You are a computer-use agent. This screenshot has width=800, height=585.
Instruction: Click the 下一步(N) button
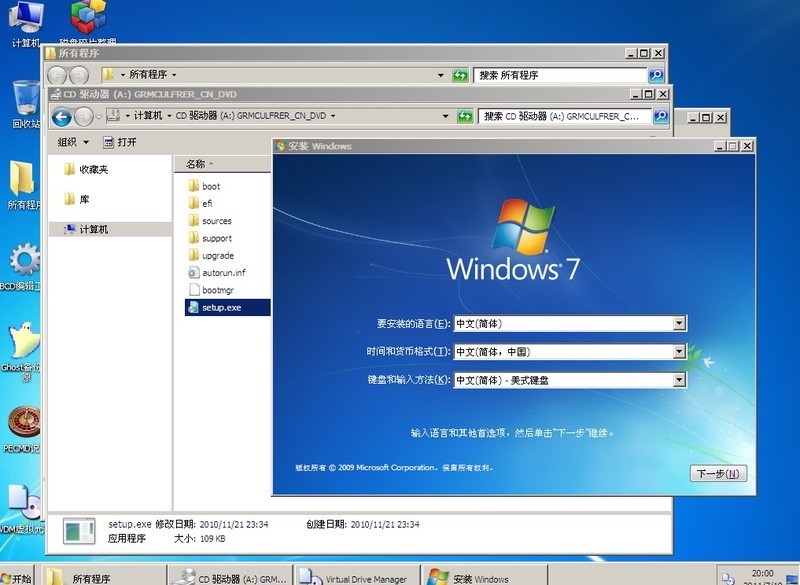click(x=718, y=473)
